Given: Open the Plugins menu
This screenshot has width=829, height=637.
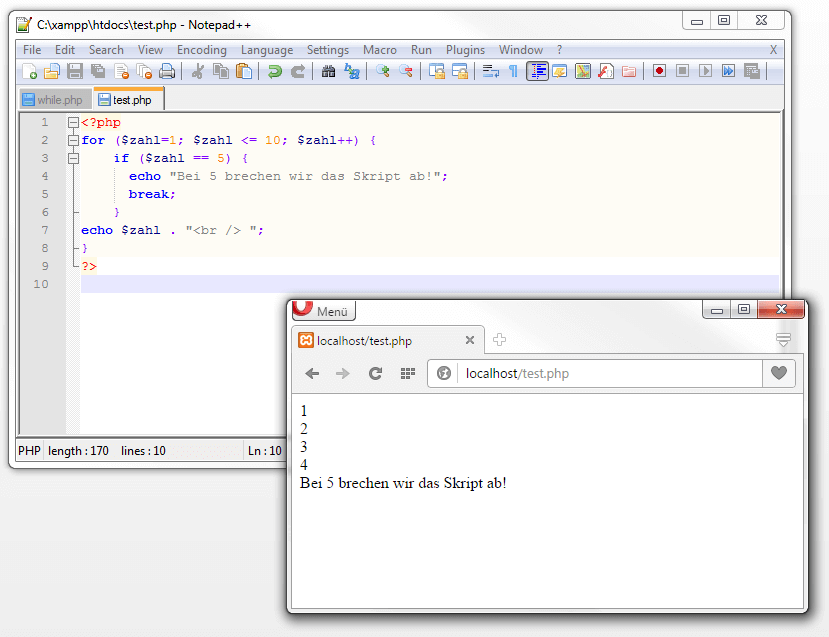Looking at the screenshot, I should [x=465, y=50].
